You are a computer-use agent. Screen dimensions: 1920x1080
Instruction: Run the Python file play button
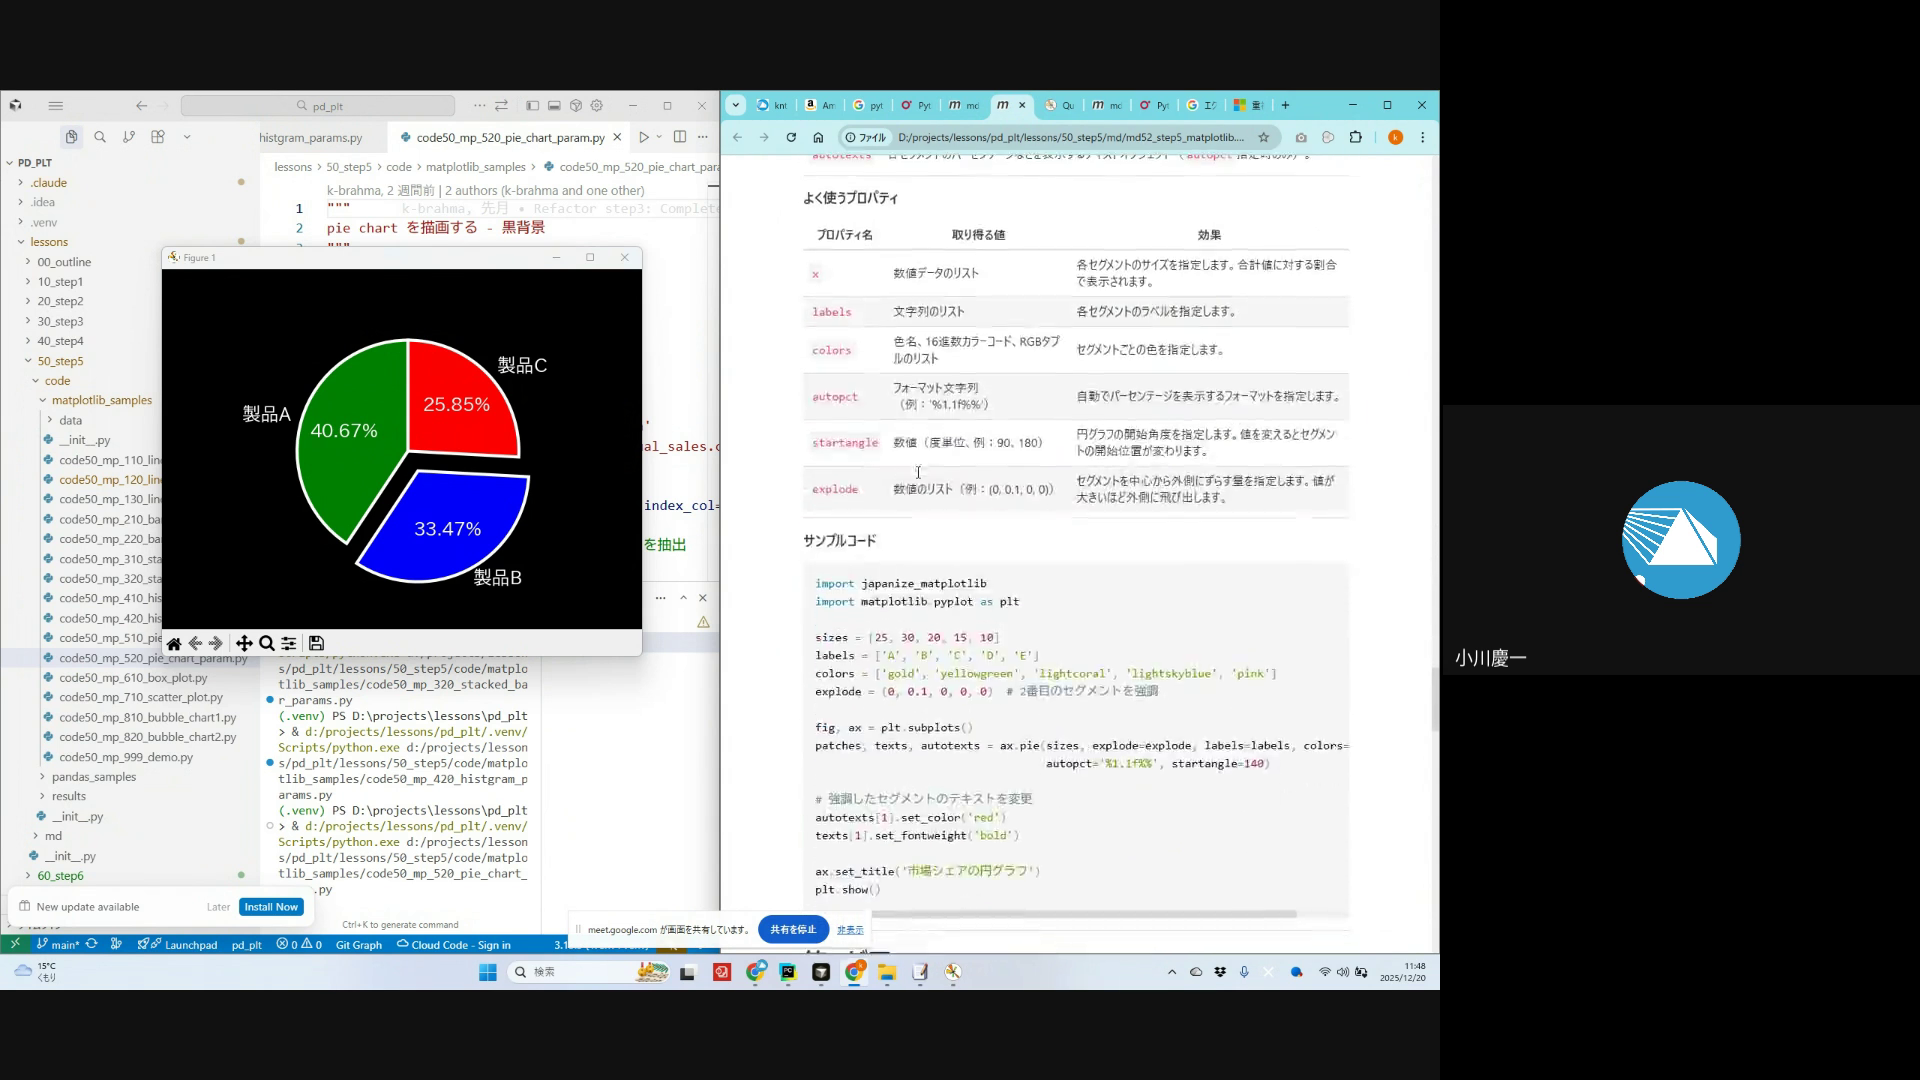pyautogui.click(x=644, y=137)
